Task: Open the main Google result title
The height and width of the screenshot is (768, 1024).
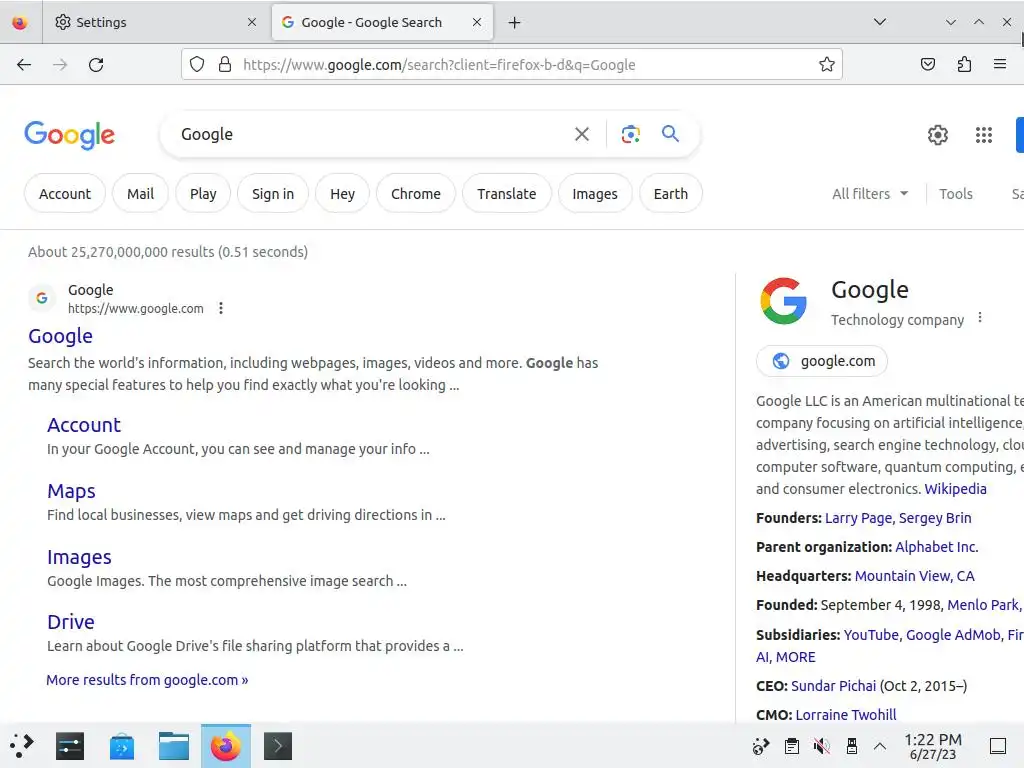Action: pos(60,336)
